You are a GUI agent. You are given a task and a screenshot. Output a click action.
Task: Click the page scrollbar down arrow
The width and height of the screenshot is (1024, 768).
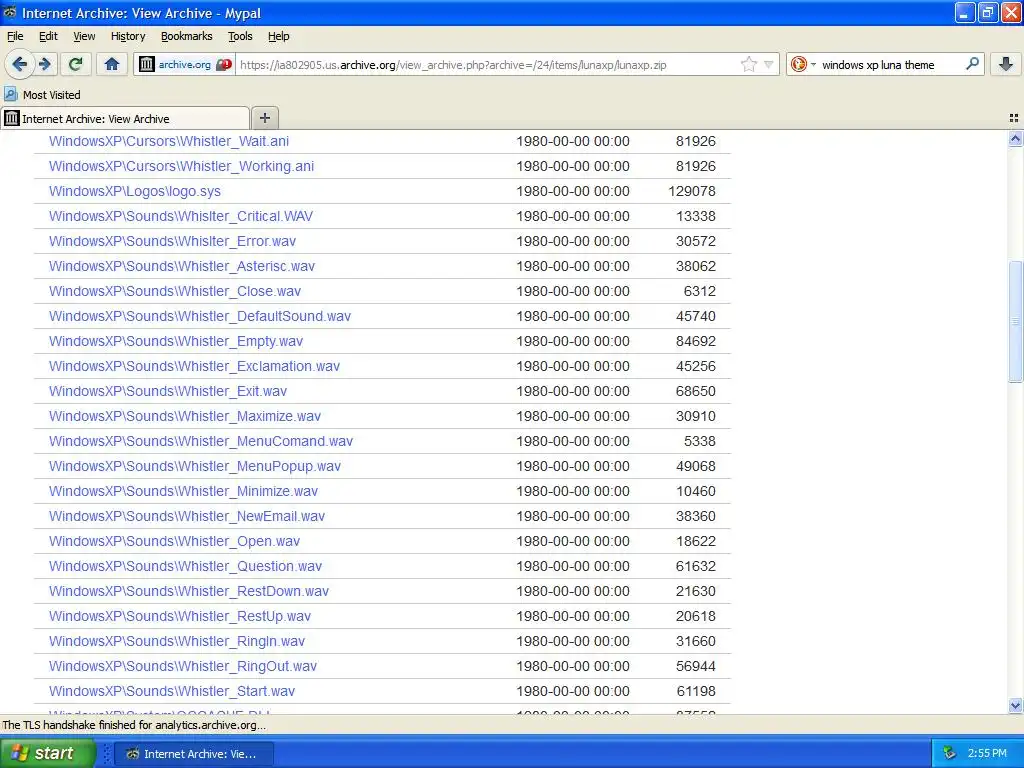coord(1015,705)
